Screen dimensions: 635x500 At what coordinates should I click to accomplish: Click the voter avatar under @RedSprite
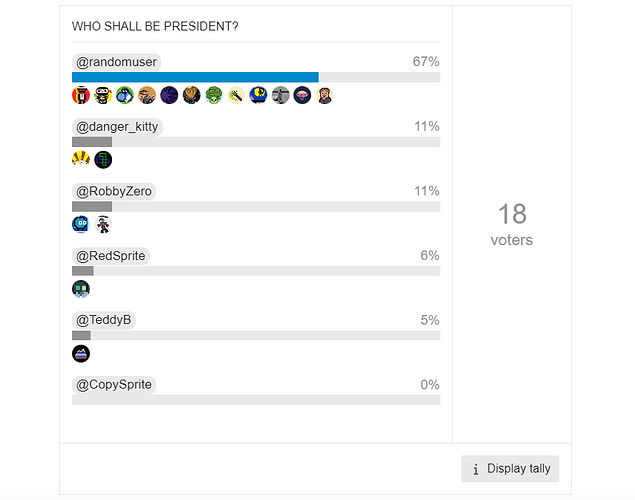[81, 289]
